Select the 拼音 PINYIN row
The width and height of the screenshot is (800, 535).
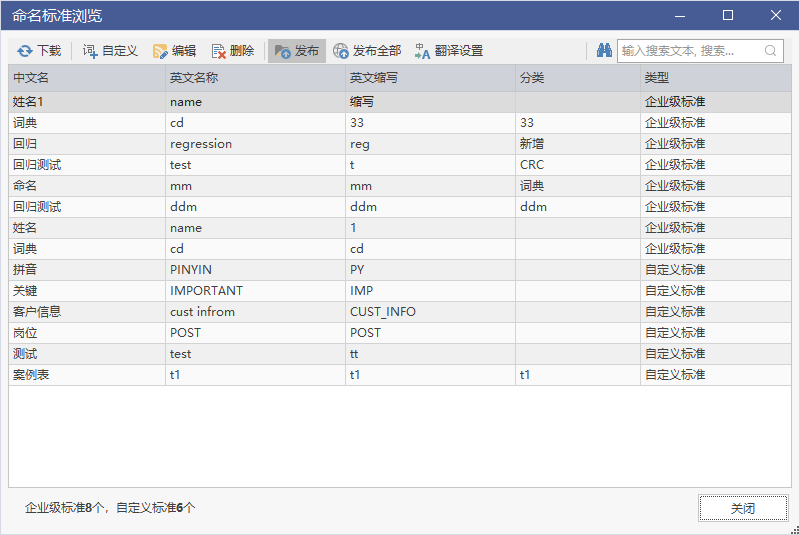[399, 270]
